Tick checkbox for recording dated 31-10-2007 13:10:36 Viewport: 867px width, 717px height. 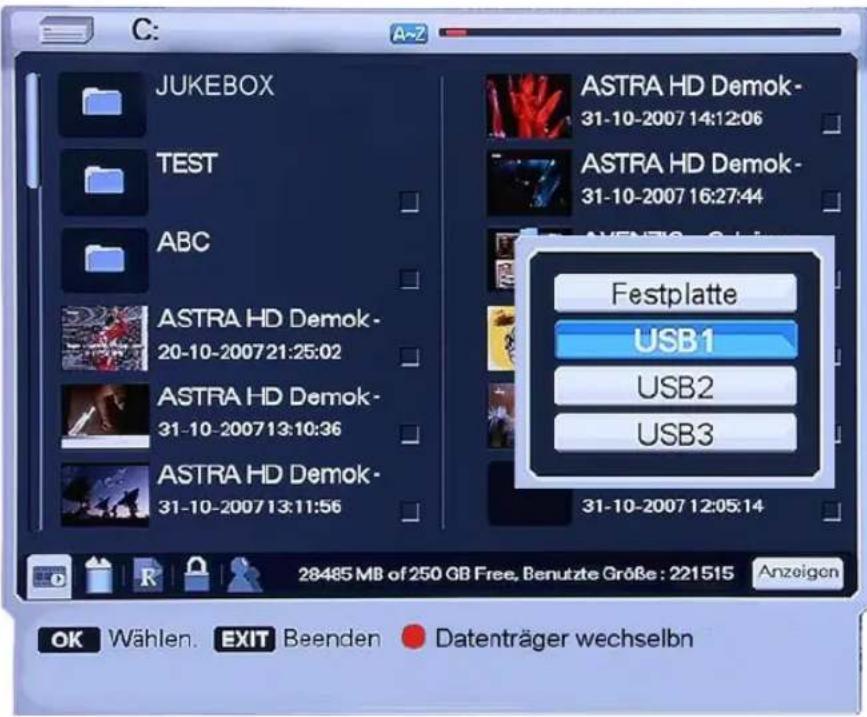[409, 435]
